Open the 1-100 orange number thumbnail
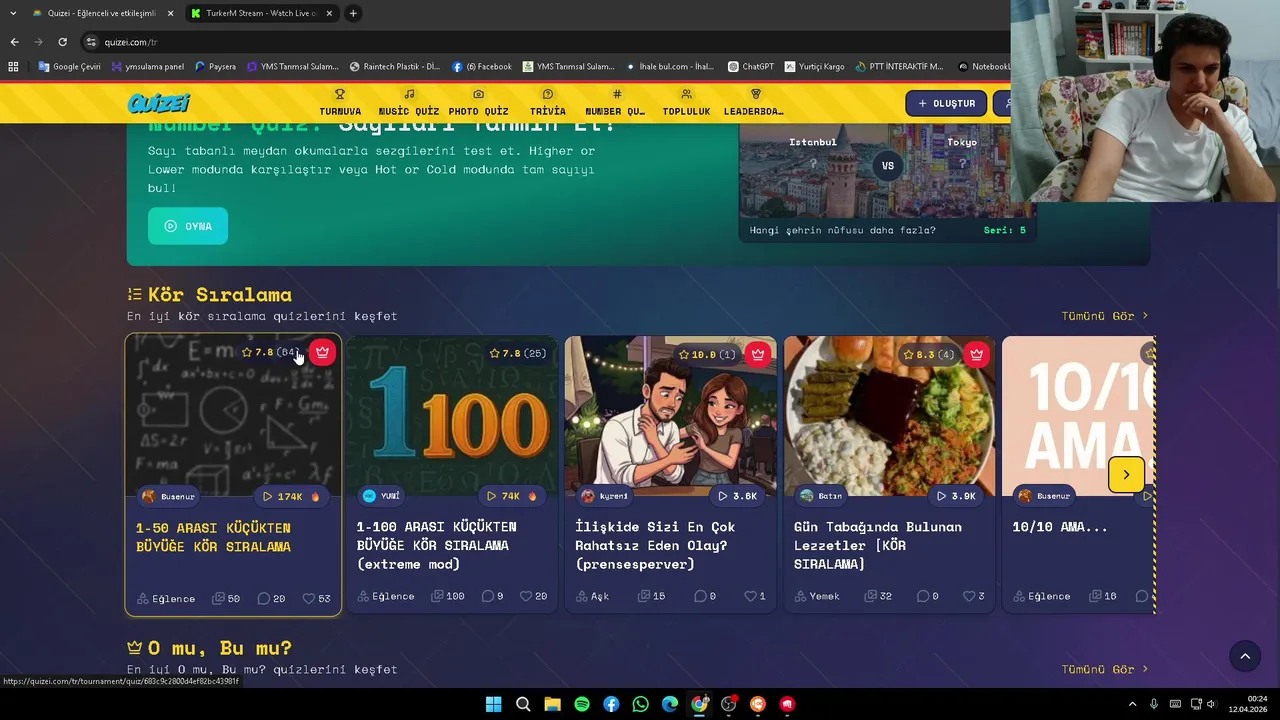 451,415
